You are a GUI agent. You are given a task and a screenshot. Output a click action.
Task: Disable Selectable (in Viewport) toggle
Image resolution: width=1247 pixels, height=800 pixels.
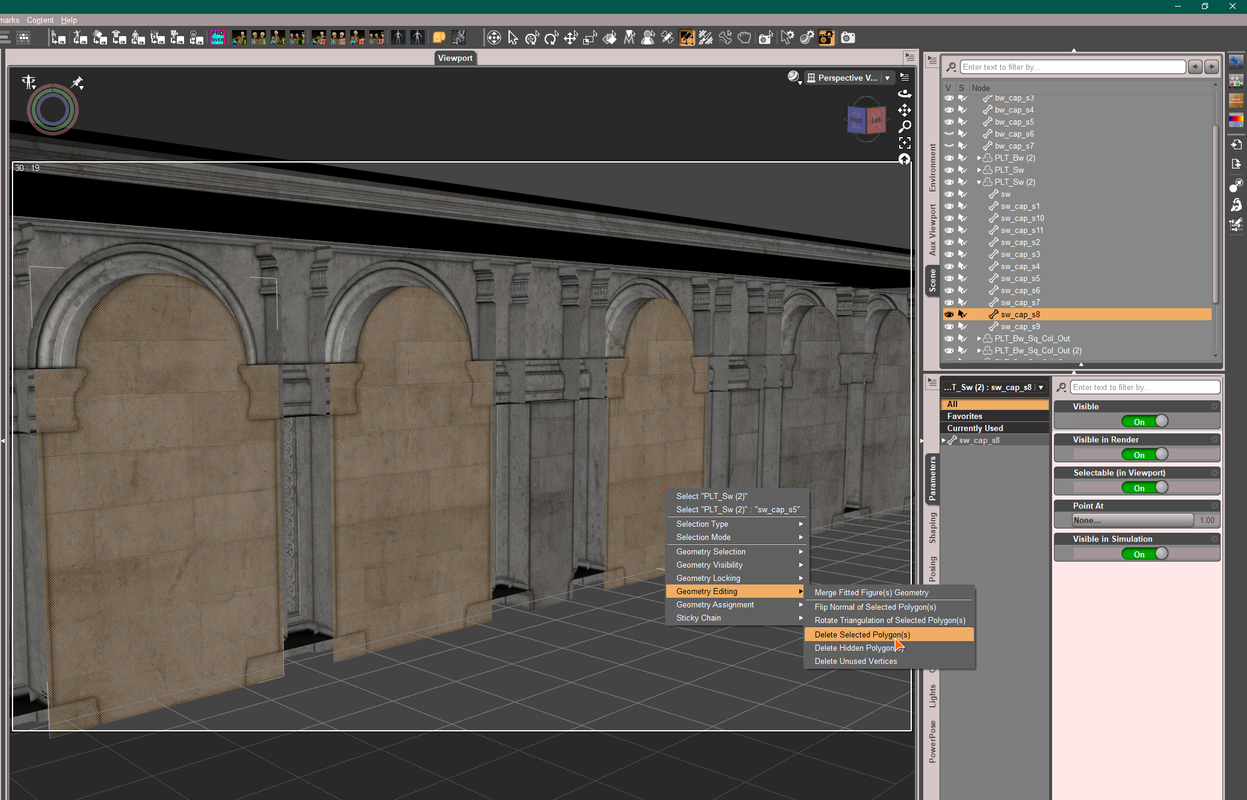(1144, 488)
